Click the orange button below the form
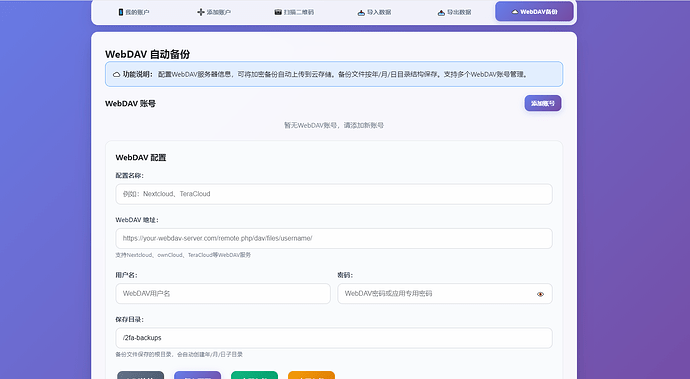Image resolution: width=690 pixels, height=379 pixels. pyautogui.click(x=312, y=375)
